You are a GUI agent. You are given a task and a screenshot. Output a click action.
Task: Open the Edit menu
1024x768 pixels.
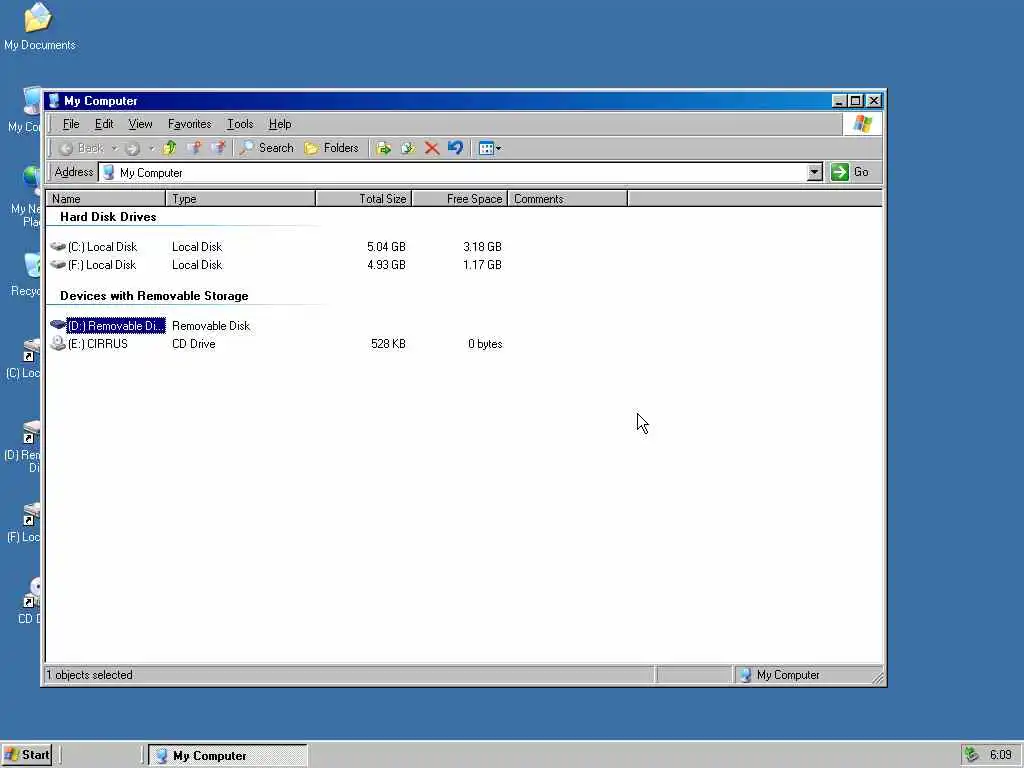pos(104,124)
